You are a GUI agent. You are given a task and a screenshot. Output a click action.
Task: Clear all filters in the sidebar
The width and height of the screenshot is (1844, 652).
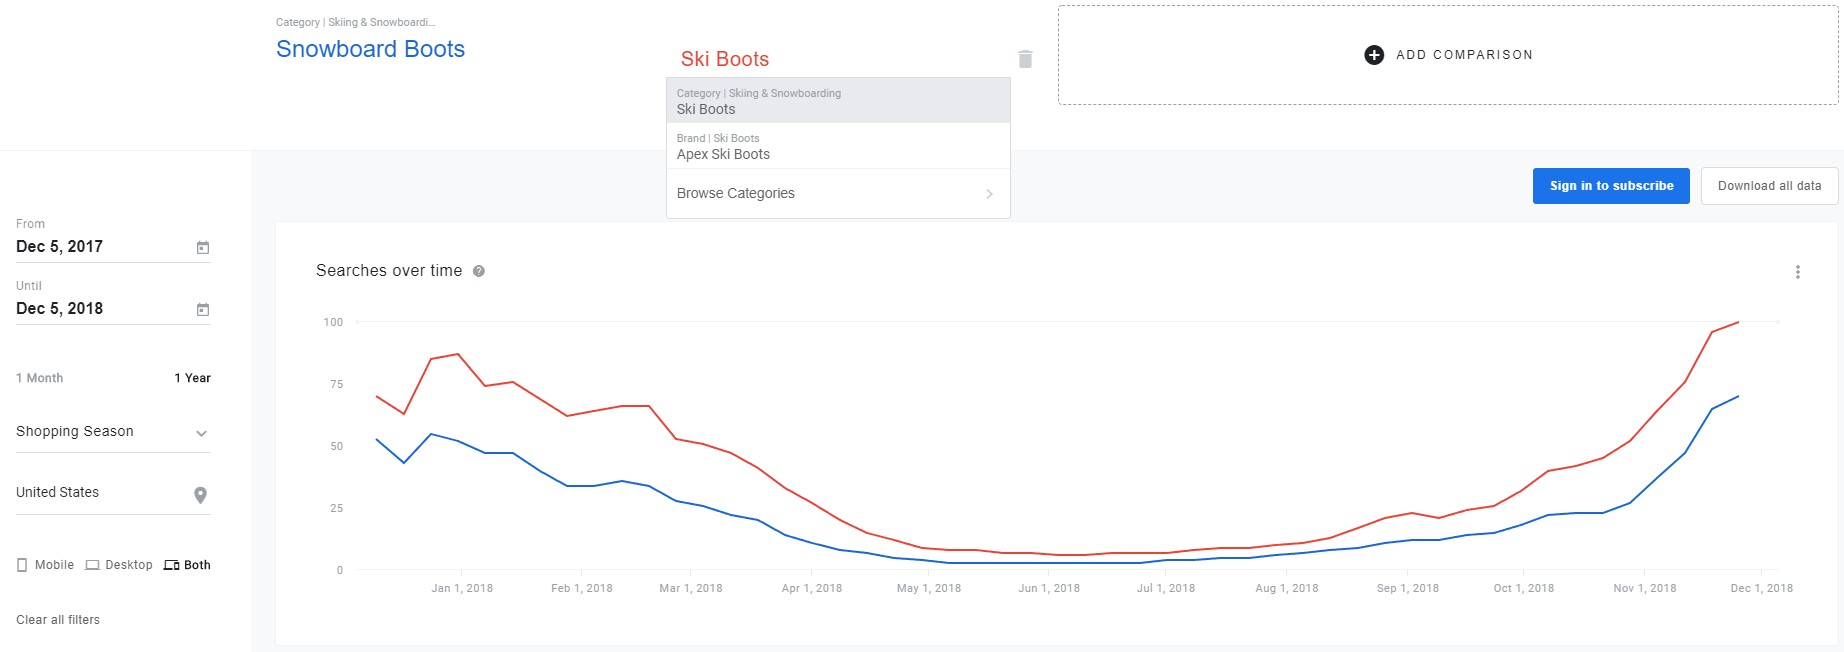pyautogui.click(x=58, y=620)
